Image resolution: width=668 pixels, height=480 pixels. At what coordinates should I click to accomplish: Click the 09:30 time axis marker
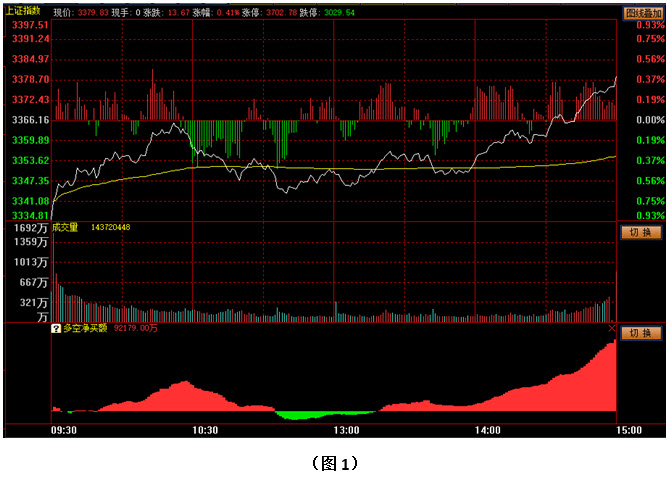(62, 429)
